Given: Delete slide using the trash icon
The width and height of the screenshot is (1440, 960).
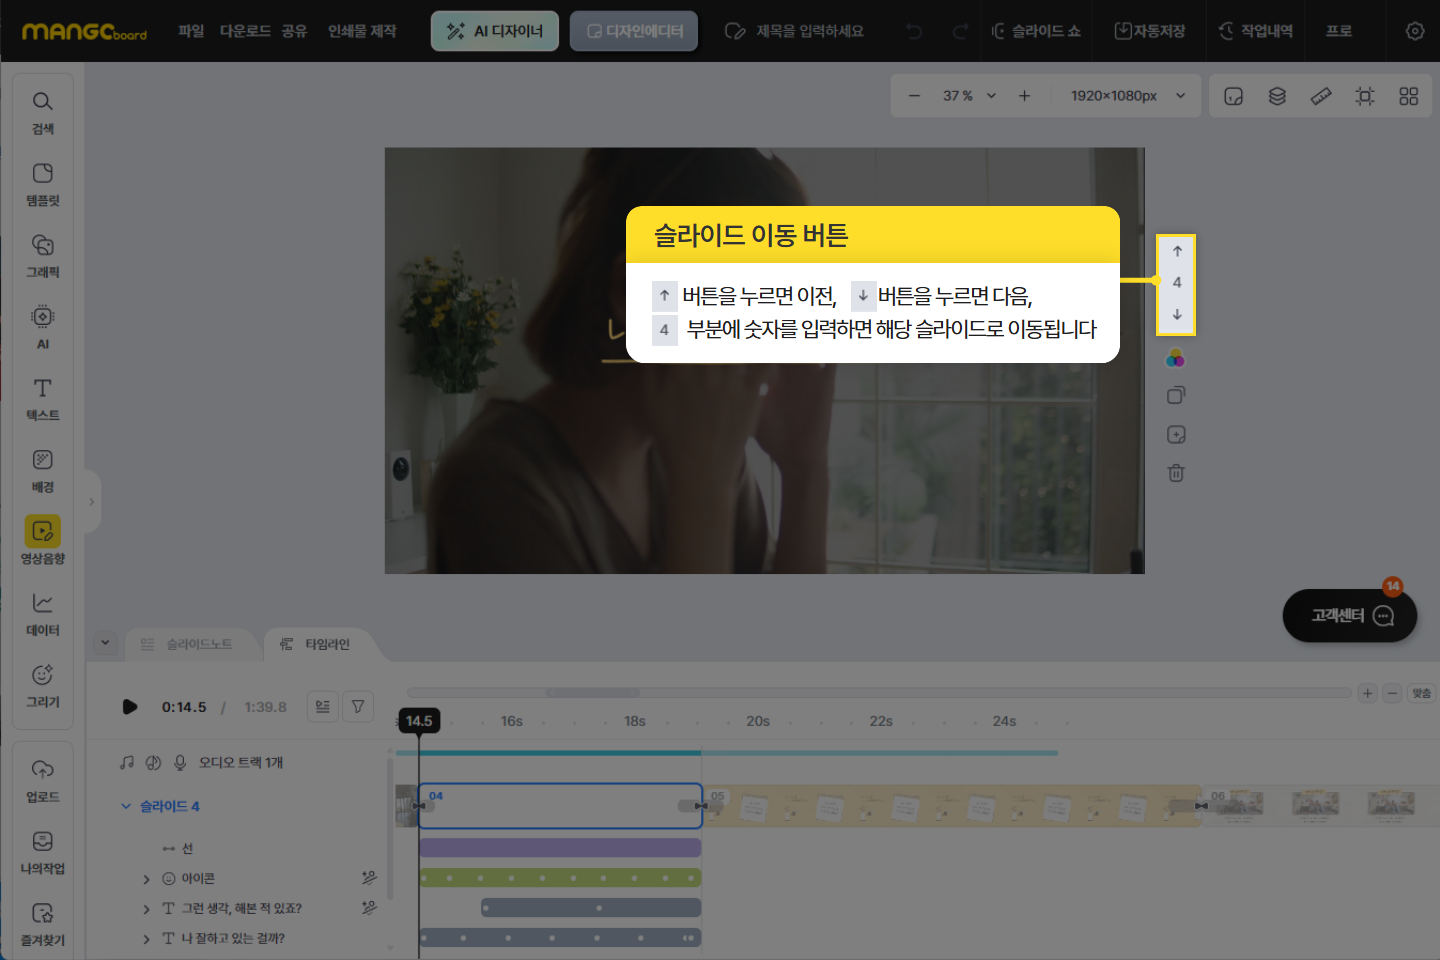Looking at the screenshot, I should point(1176,473).
